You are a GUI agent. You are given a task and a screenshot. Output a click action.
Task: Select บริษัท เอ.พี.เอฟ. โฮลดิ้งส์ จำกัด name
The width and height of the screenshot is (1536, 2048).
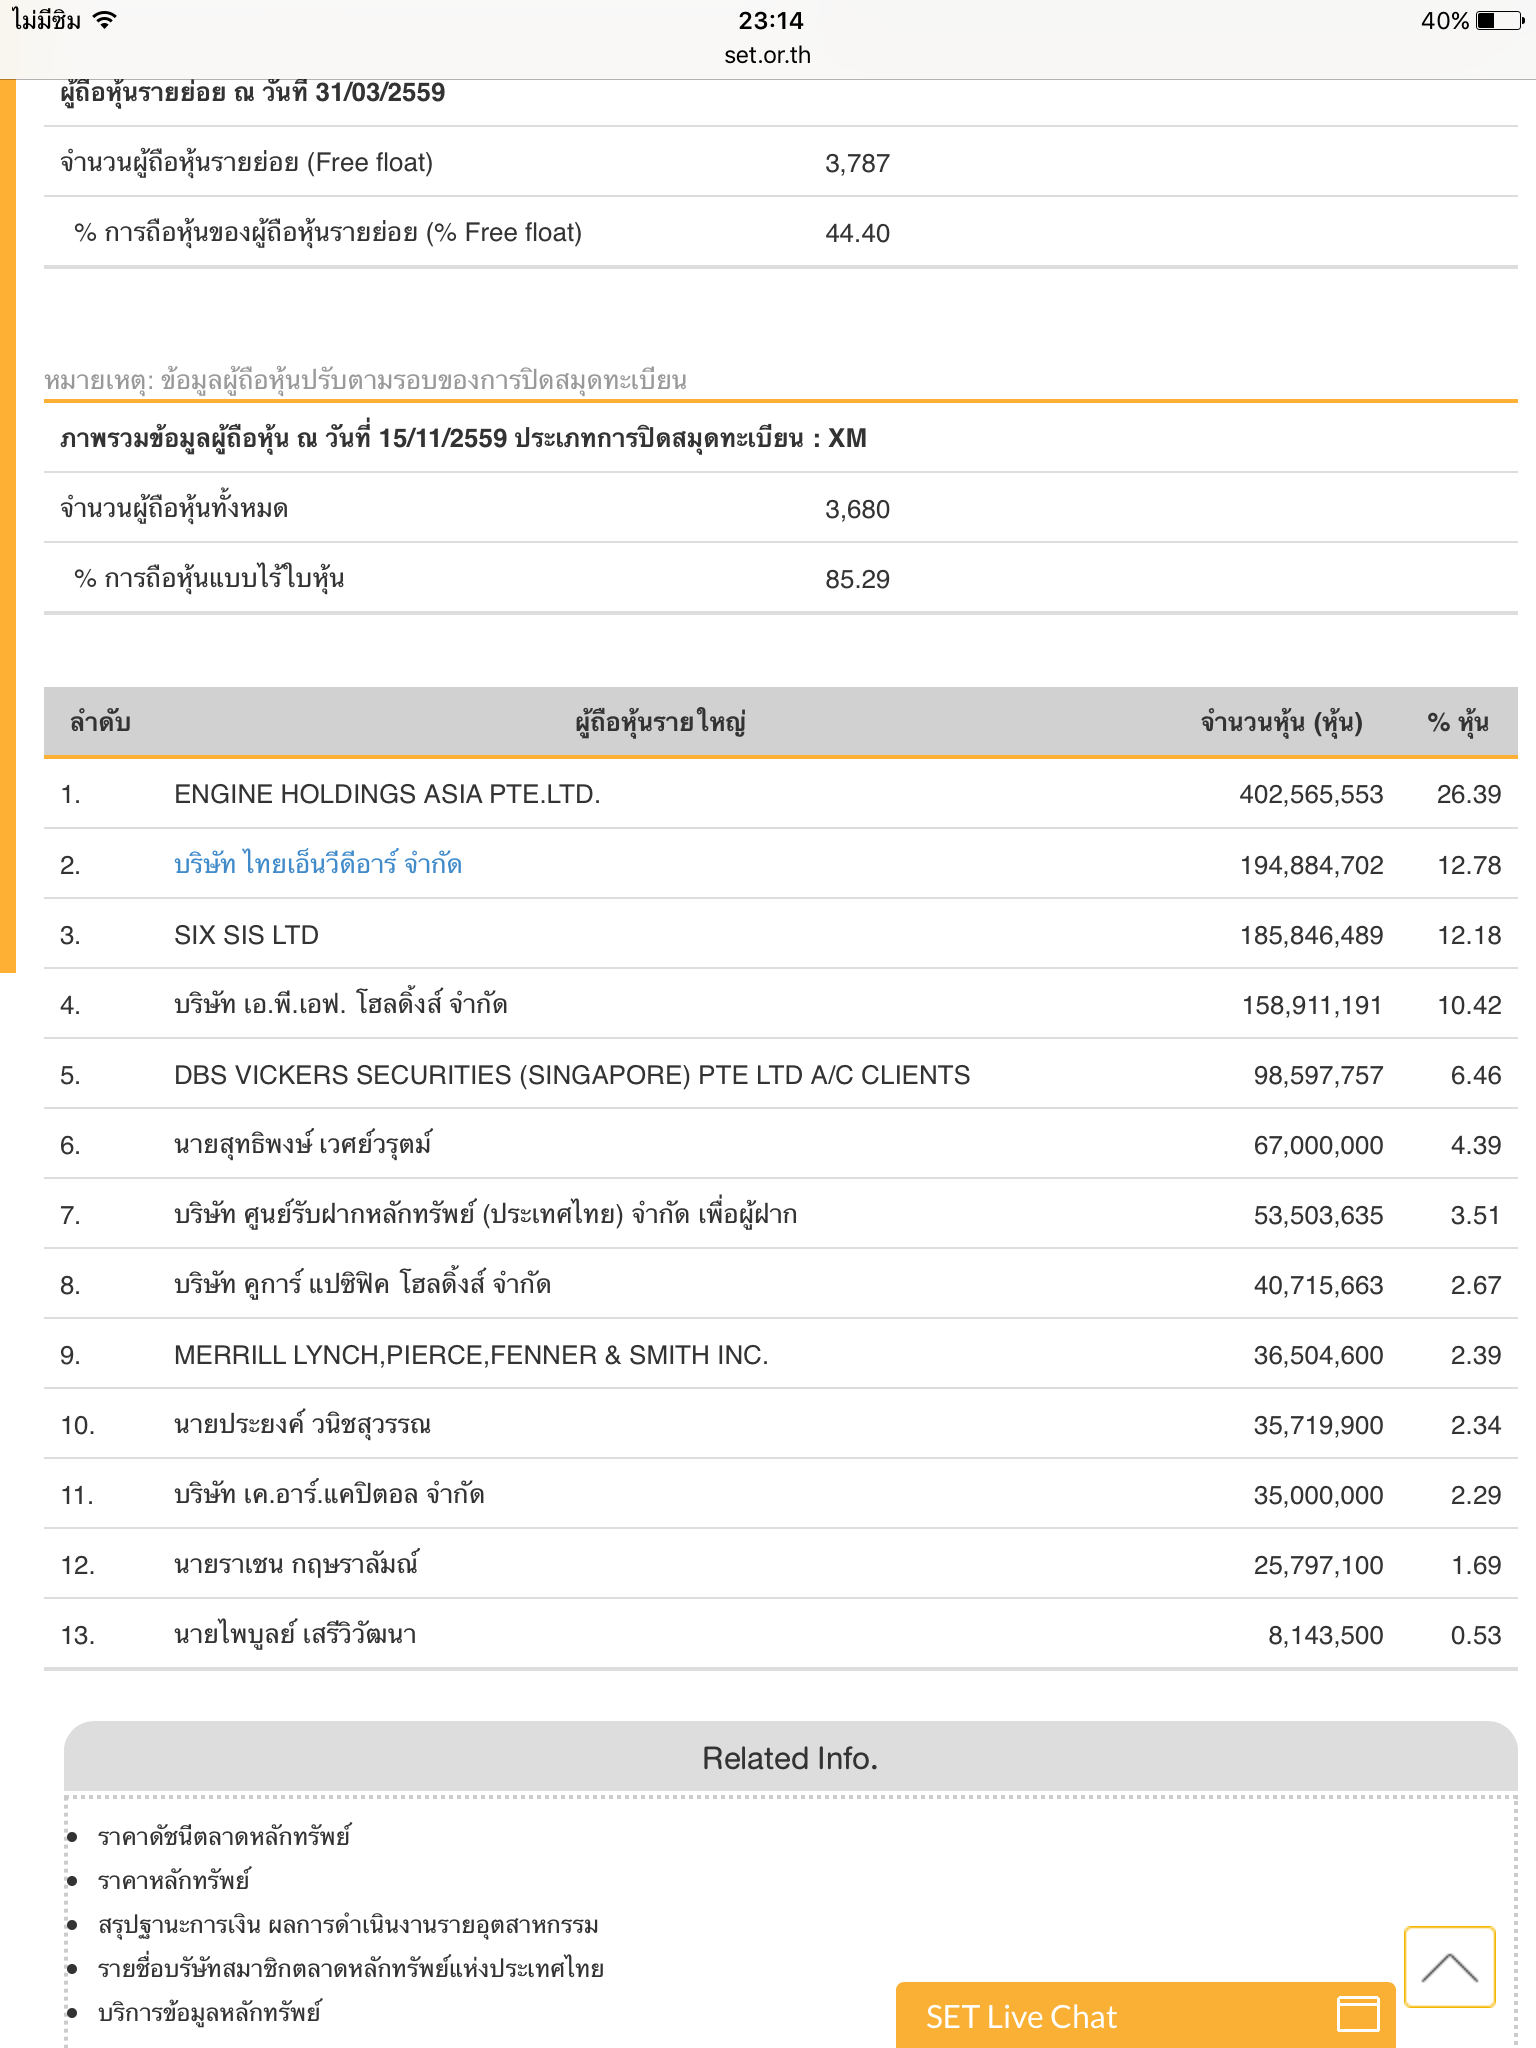[340, 1004]
